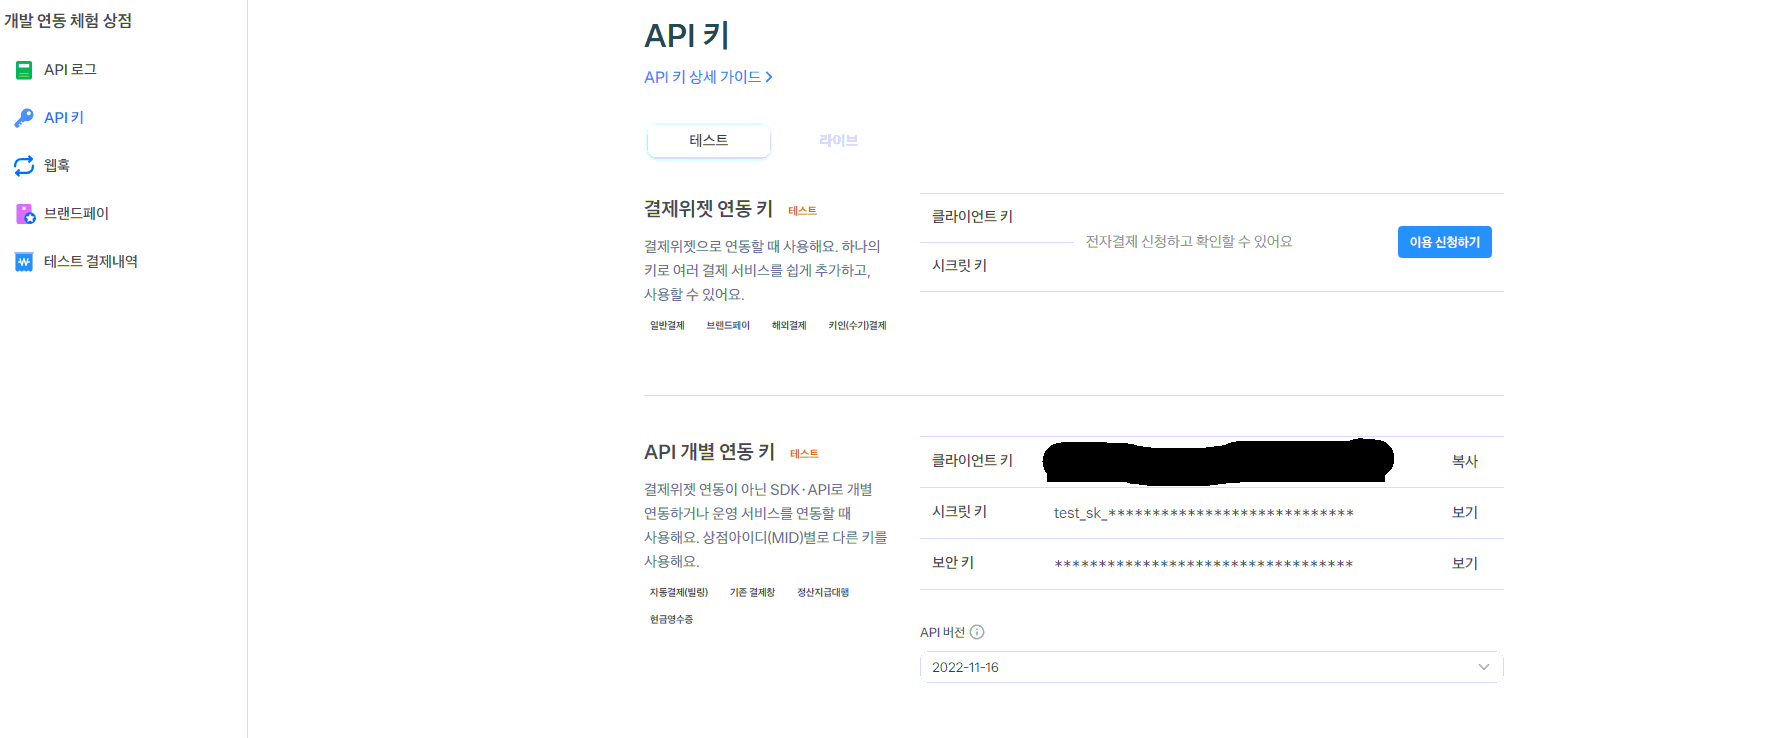The height and width of the screenshot is (738, 1765).
Task: Click the 시크릿 키 label in 결제위젯 section
Action: (x=959, y=266)
